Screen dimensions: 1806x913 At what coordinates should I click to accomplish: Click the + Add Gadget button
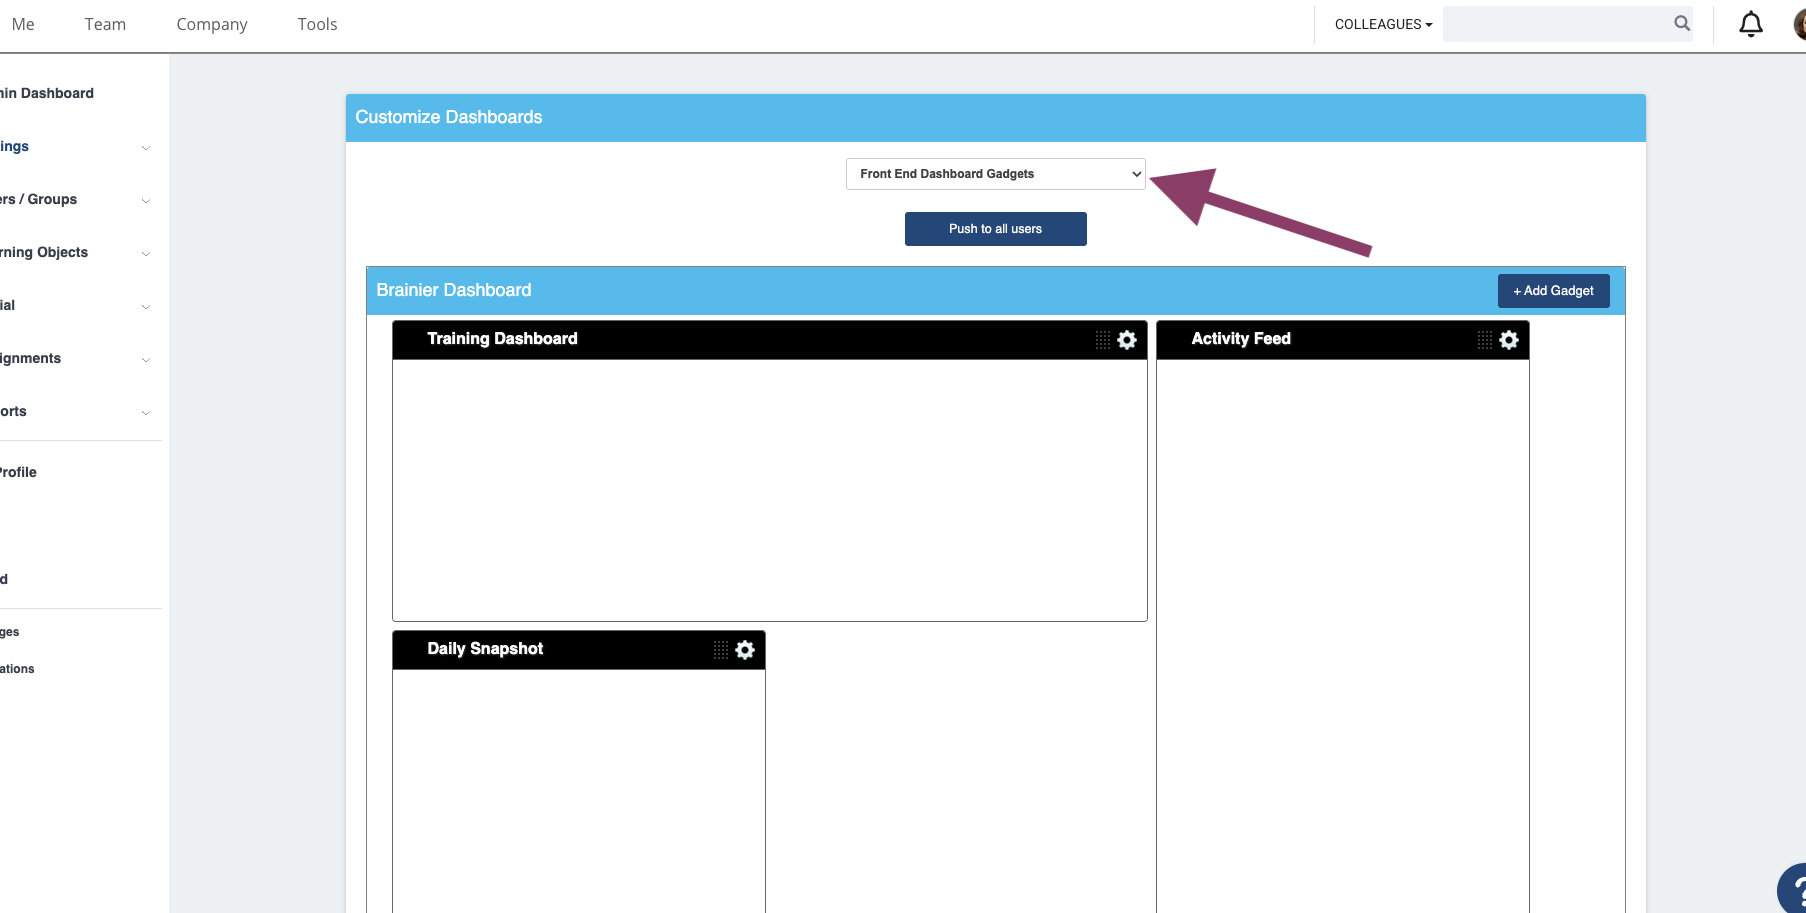tap(1554, 291)
